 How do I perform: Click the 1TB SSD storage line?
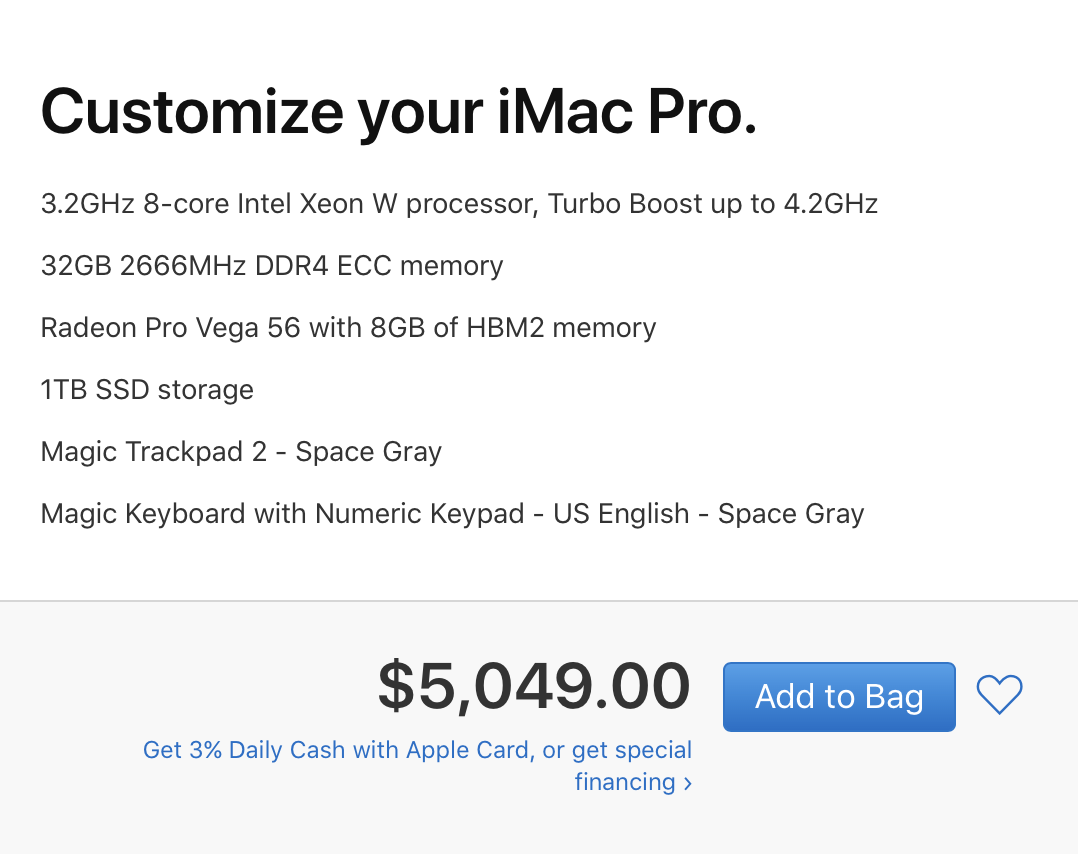tap(147, 390)
